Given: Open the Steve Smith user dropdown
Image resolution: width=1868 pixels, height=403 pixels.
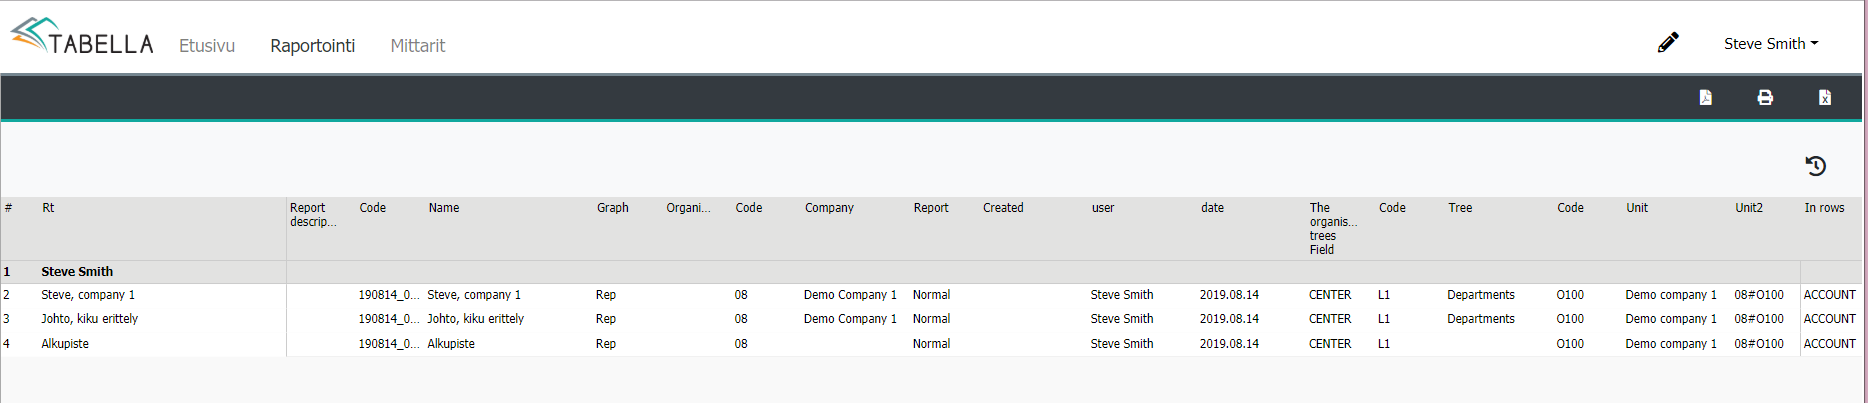Looking at the screenshot, I should [1770, 44].
